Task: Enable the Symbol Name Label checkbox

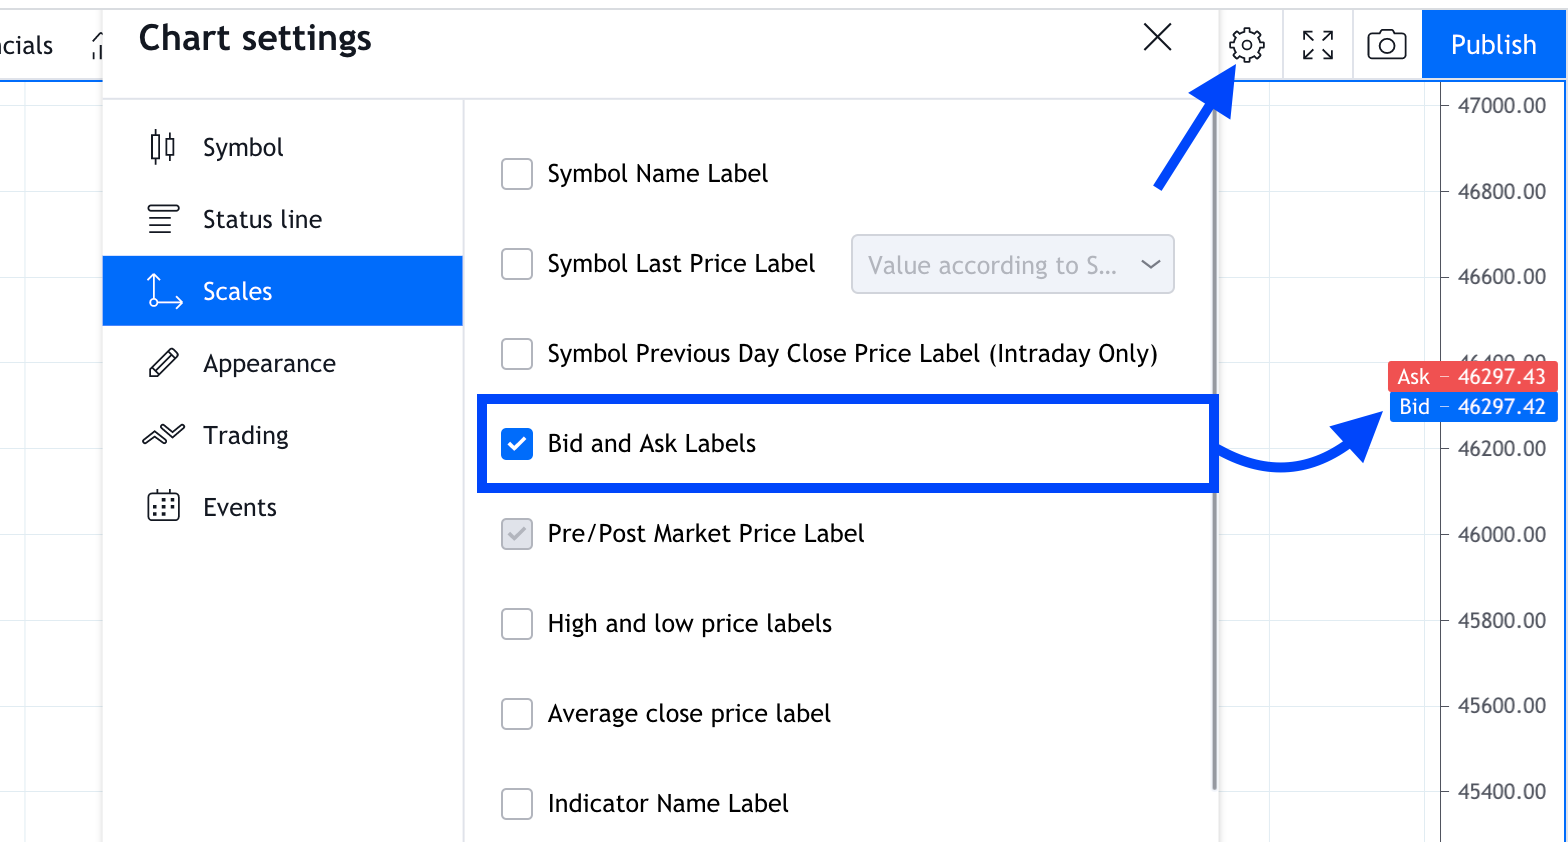Action: (x=517, y=174)
